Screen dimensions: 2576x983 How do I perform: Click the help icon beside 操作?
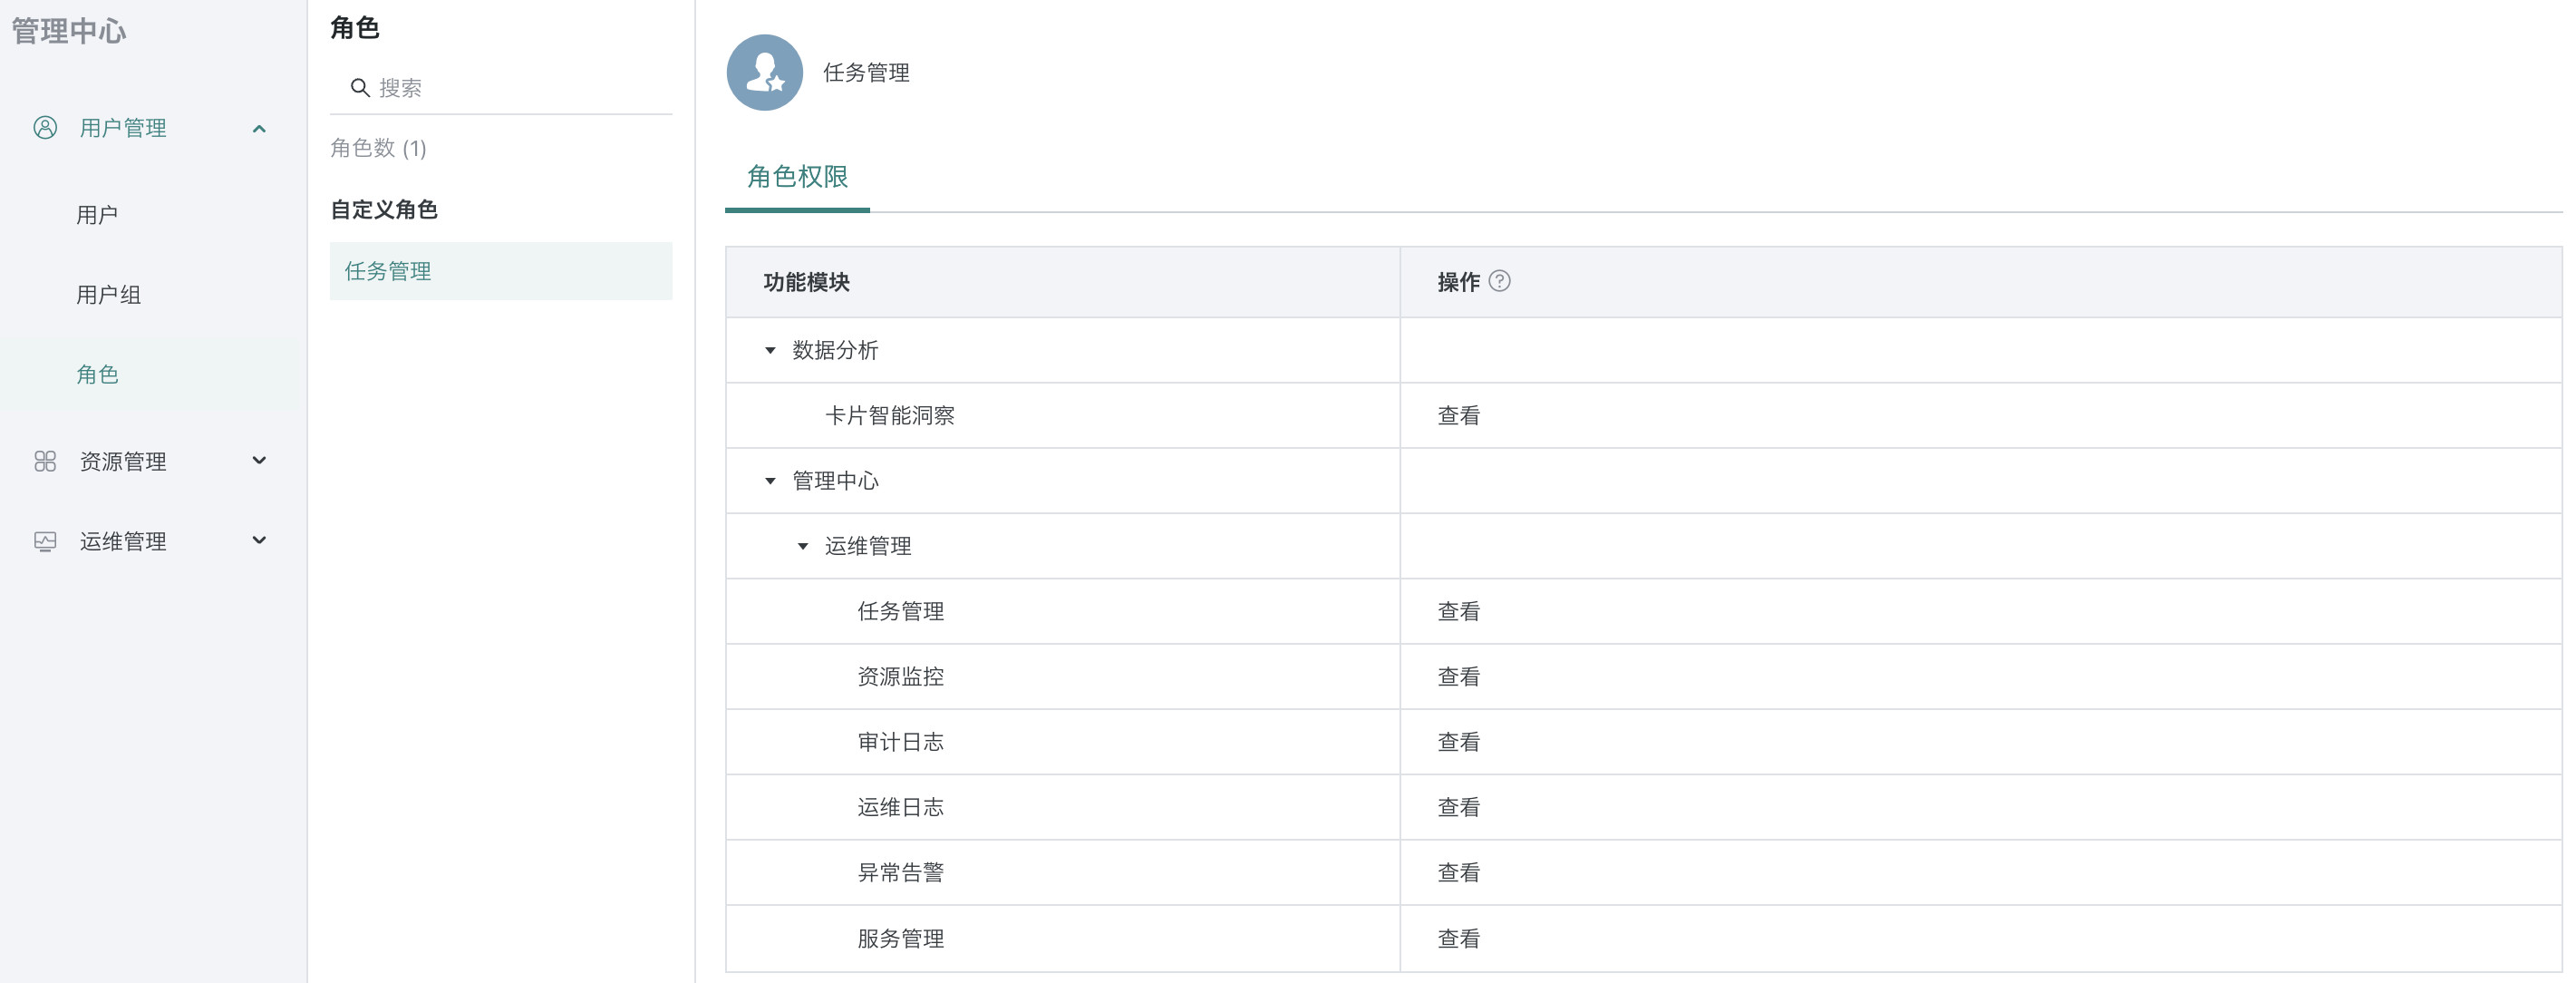[x=1499, y=282]
